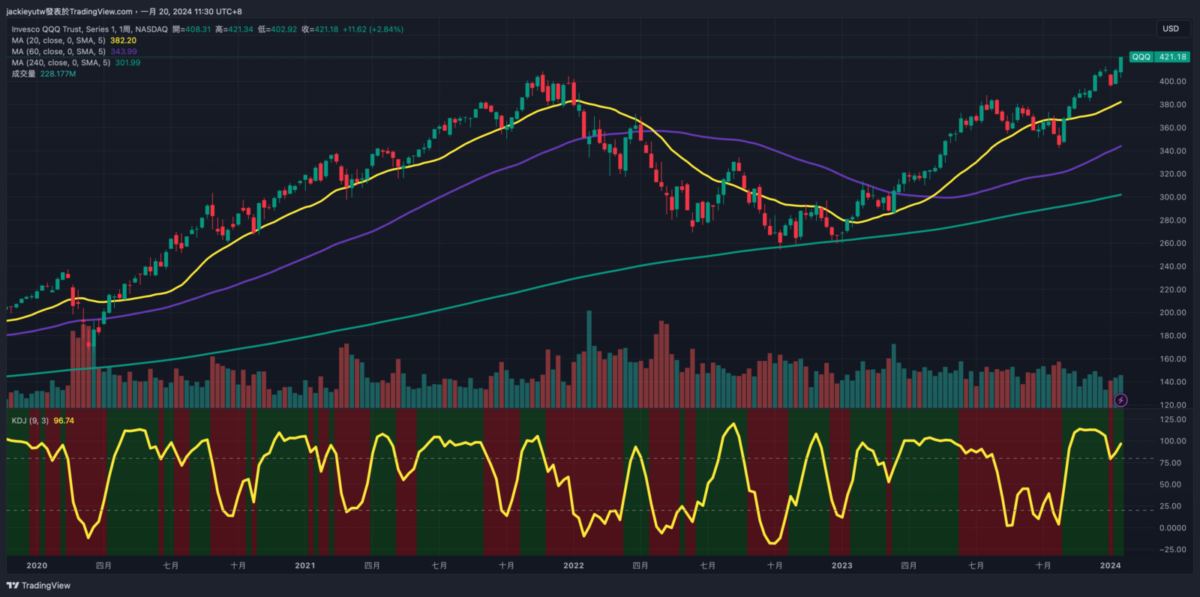Open the jackieyutw TradingView.com header link

point(68,10)
